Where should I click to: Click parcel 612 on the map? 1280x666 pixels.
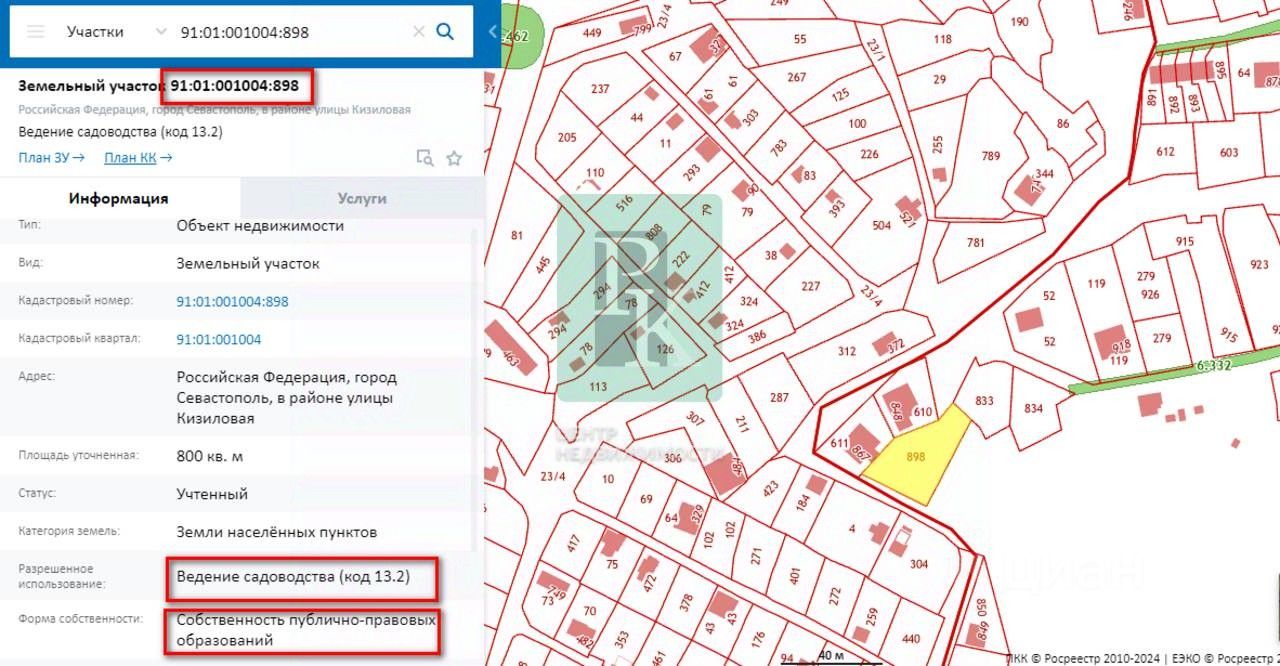click(1165, 152)
